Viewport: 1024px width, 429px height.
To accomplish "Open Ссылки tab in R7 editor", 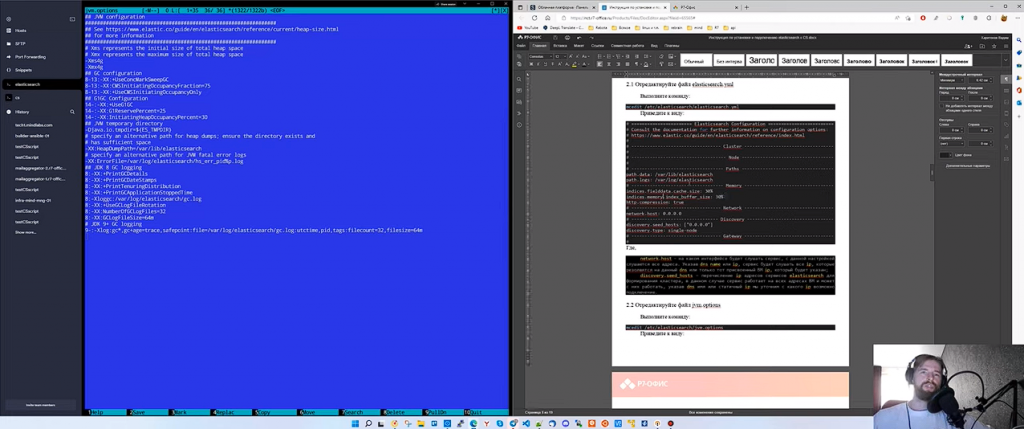I will [598, 46].
